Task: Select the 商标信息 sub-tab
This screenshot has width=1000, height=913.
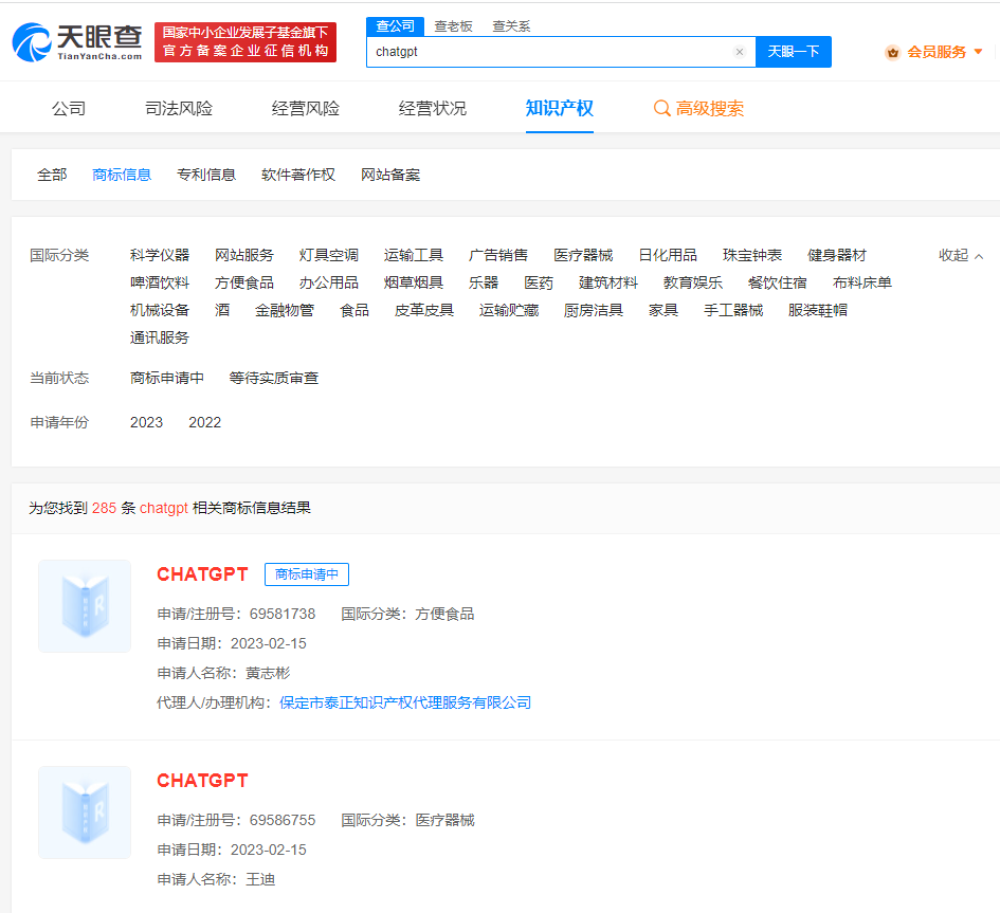Action: (x=122, y=175)
